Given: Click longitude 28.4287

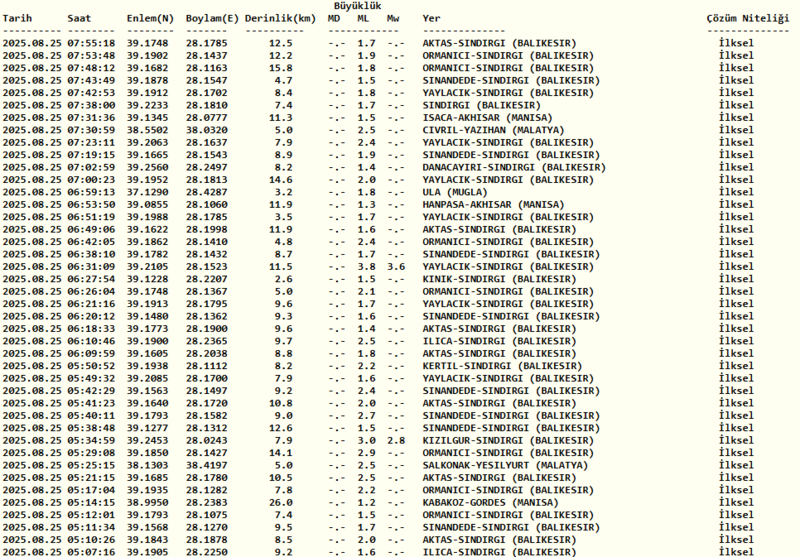Looking at the screenshot, I should [207, 192].
